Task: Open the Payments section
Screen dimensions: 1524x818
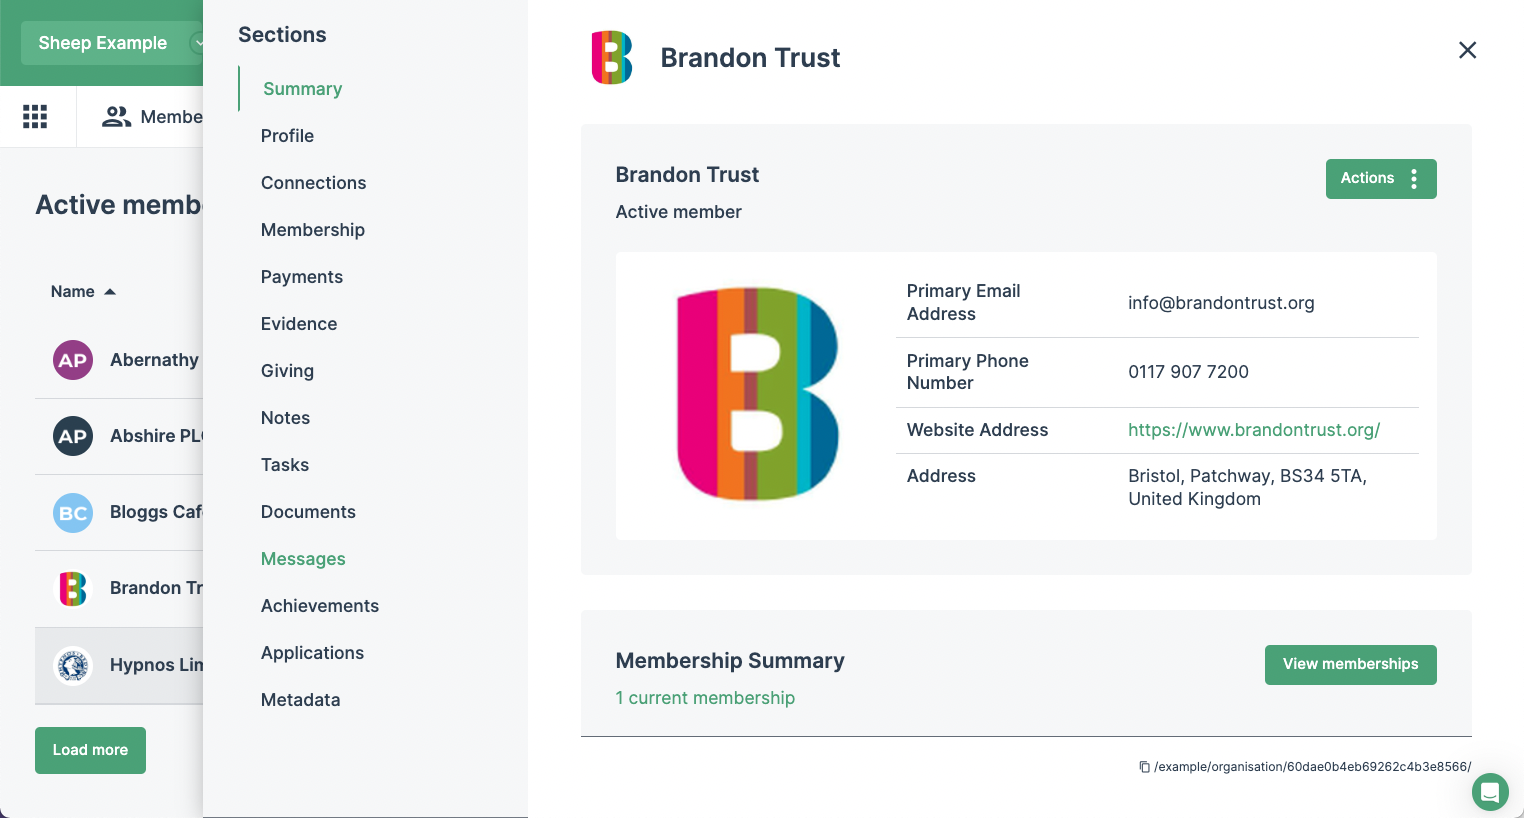Action: (302, 277)
